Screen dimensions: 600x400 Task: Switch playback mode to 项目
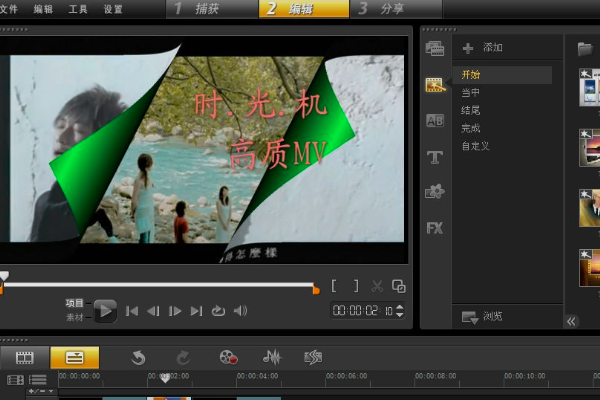click(74, 303)
